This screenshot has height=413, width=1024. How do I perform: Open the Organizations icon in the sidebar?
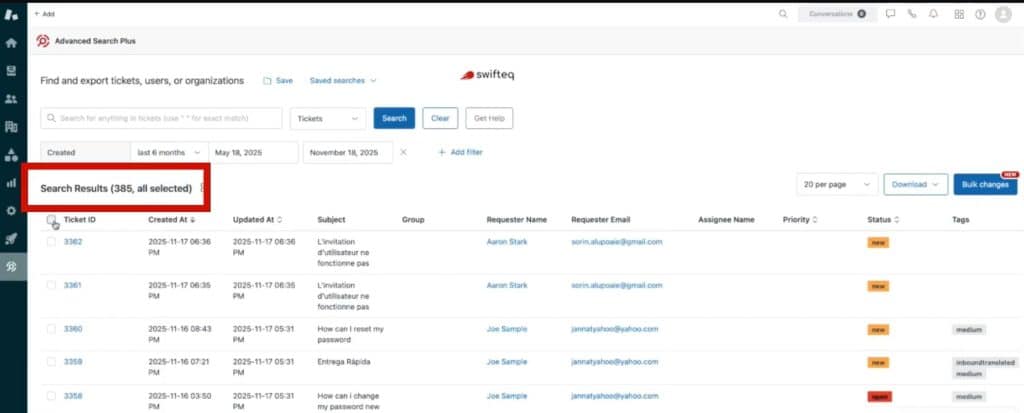click(10, 127)
